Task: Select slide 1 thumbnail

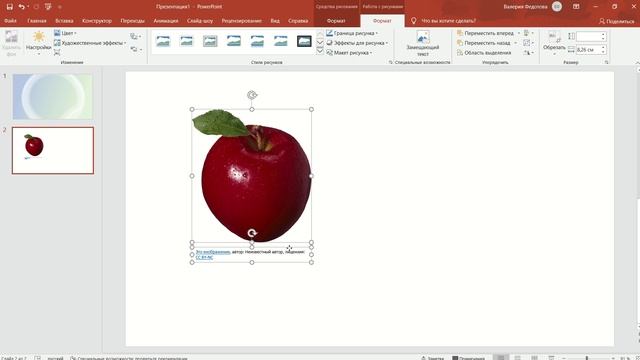Action: (53, 96)
